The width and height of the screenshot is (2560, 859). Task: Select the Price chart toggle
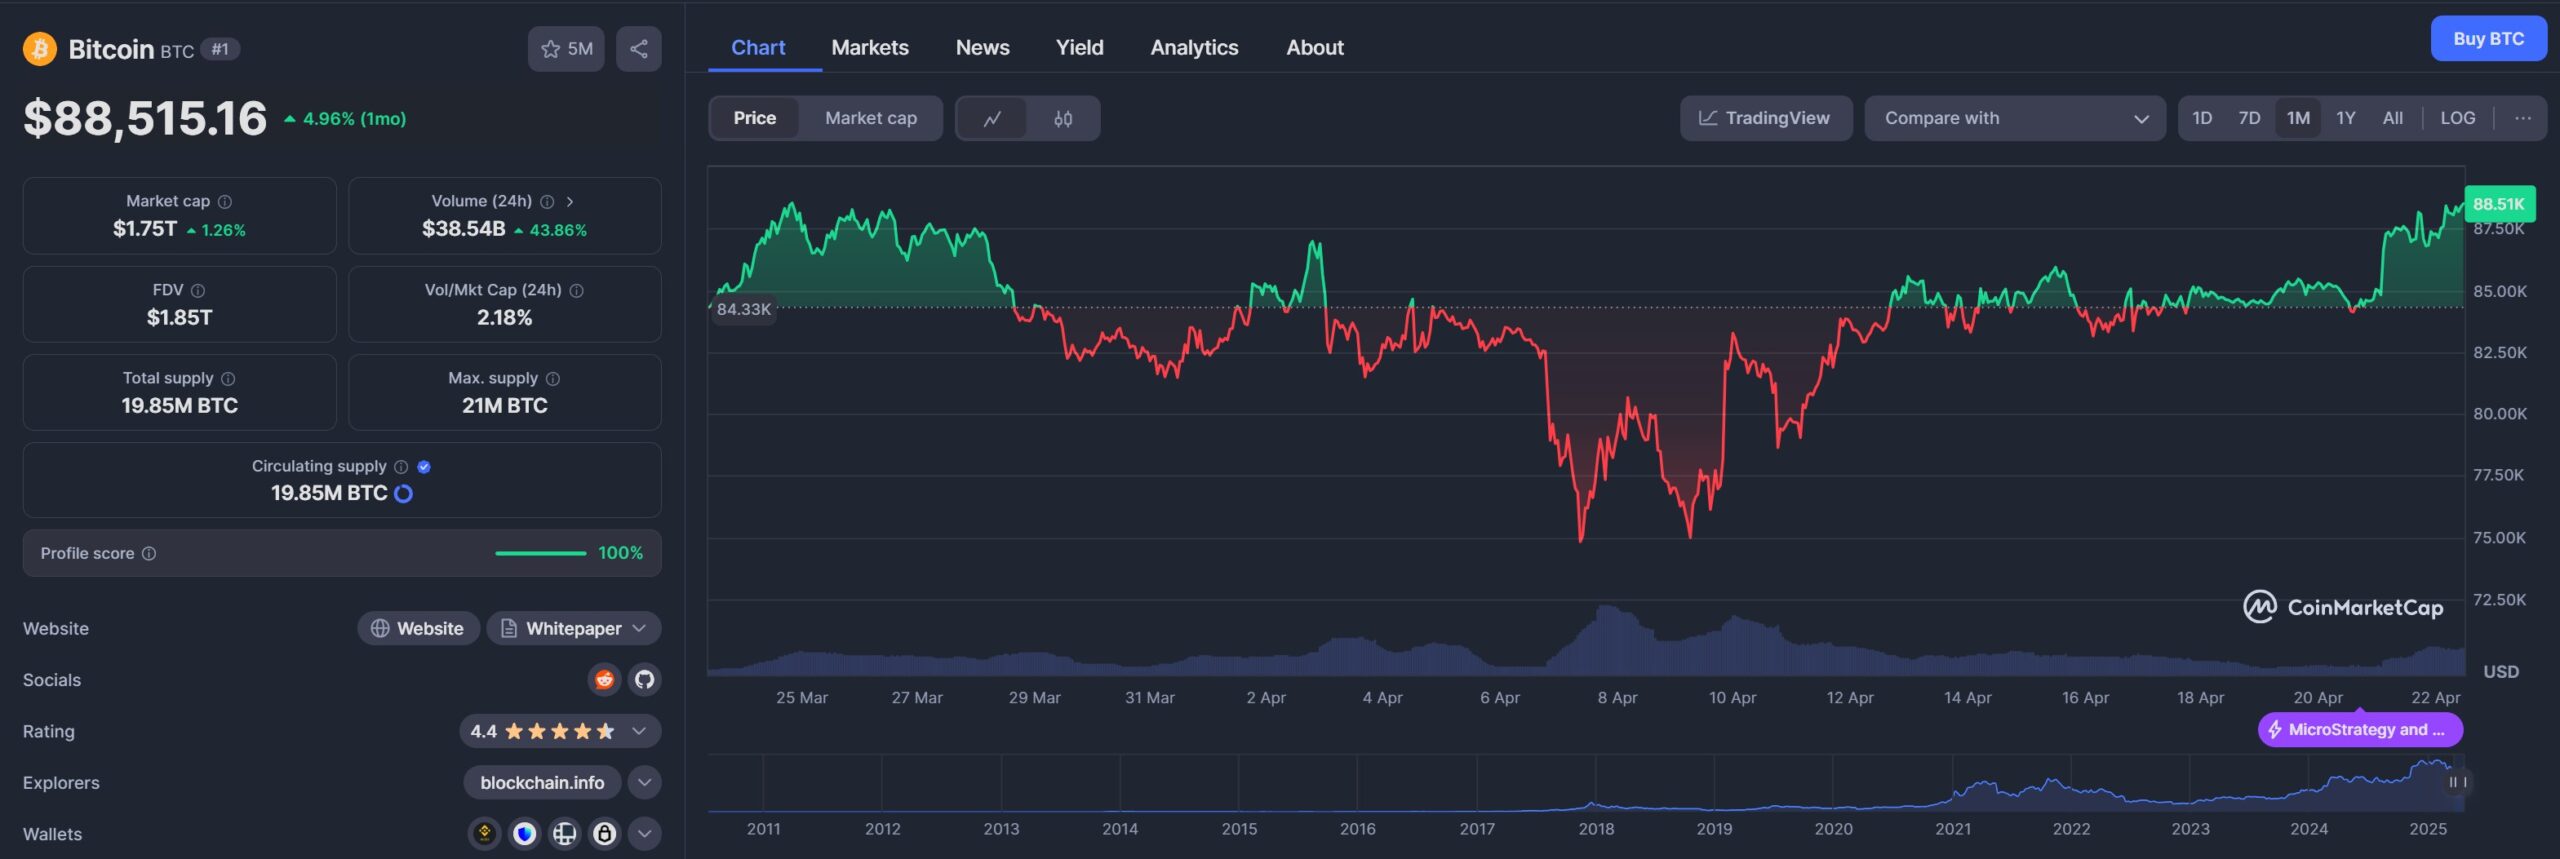pyautogui.click(x=755, y=119)
